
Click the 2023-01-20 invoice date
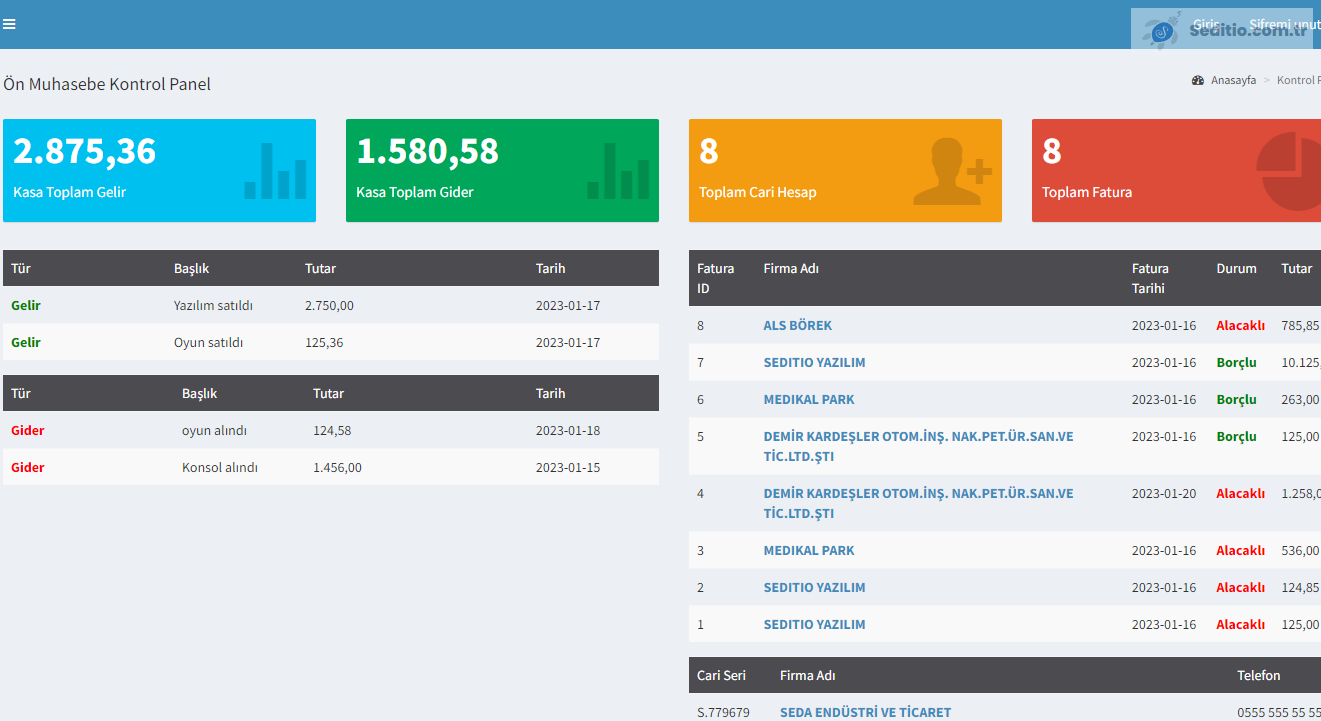click(1164, 493)
